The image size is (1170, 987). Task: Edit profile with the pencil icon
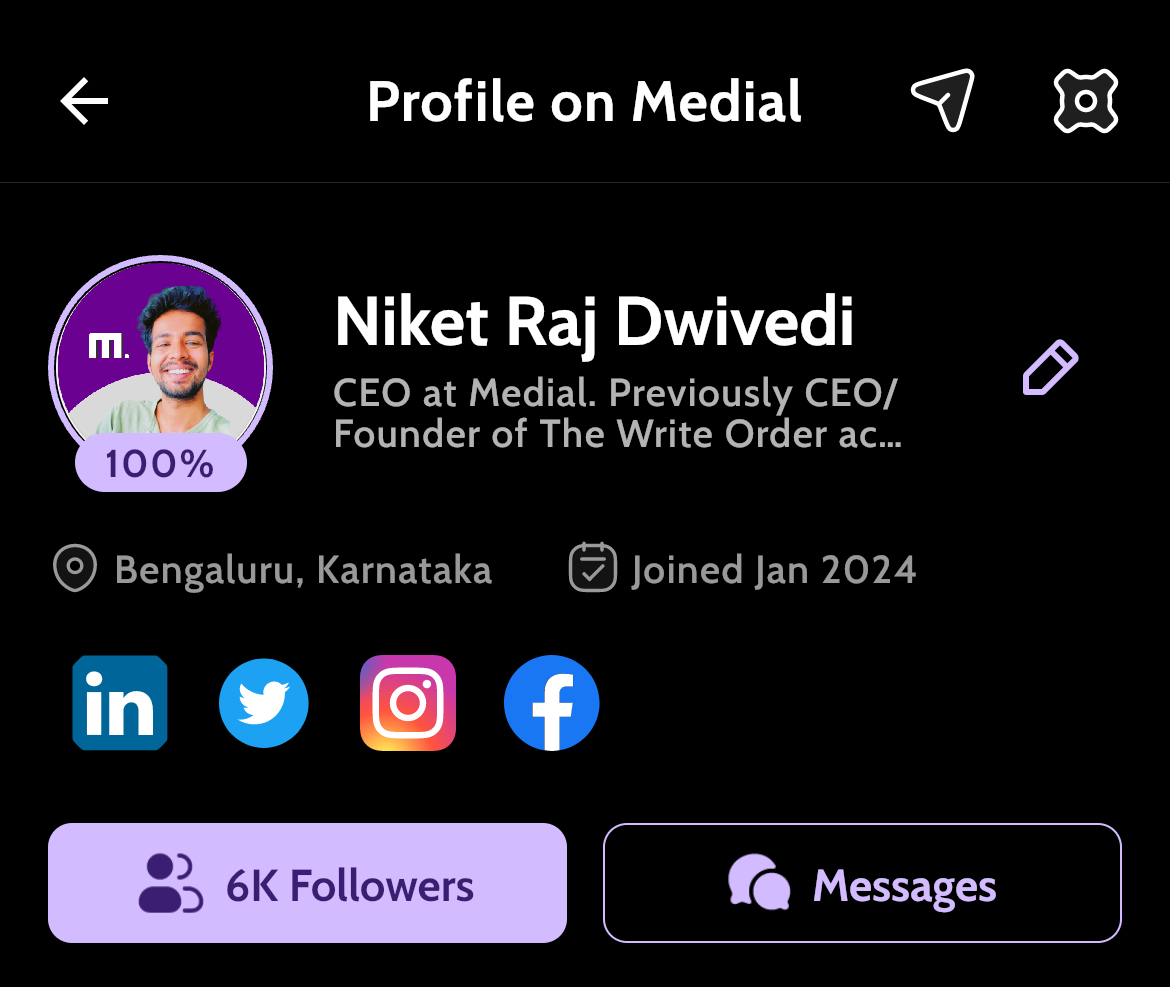[1050, 367]
